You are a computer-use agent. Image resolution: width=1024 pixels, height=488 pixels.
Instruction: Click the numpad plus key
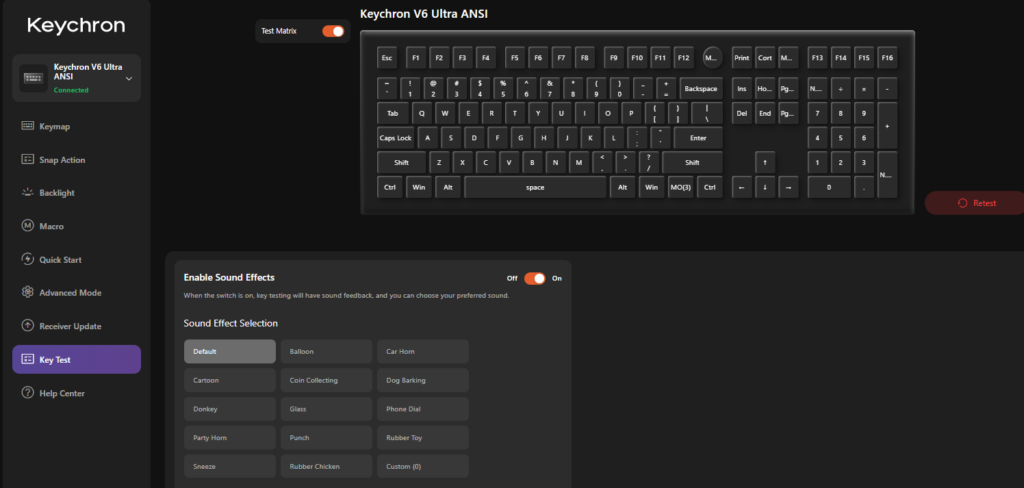tap(887, 125)
